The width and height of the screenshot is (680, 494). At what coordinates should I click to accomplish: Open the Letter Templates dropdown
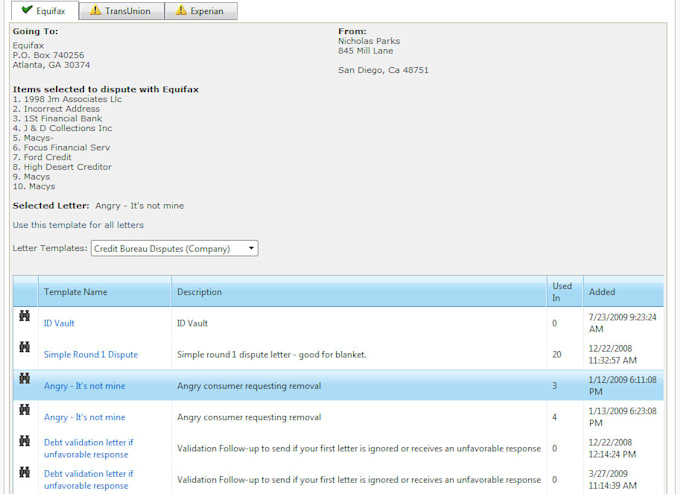(174, 249)
